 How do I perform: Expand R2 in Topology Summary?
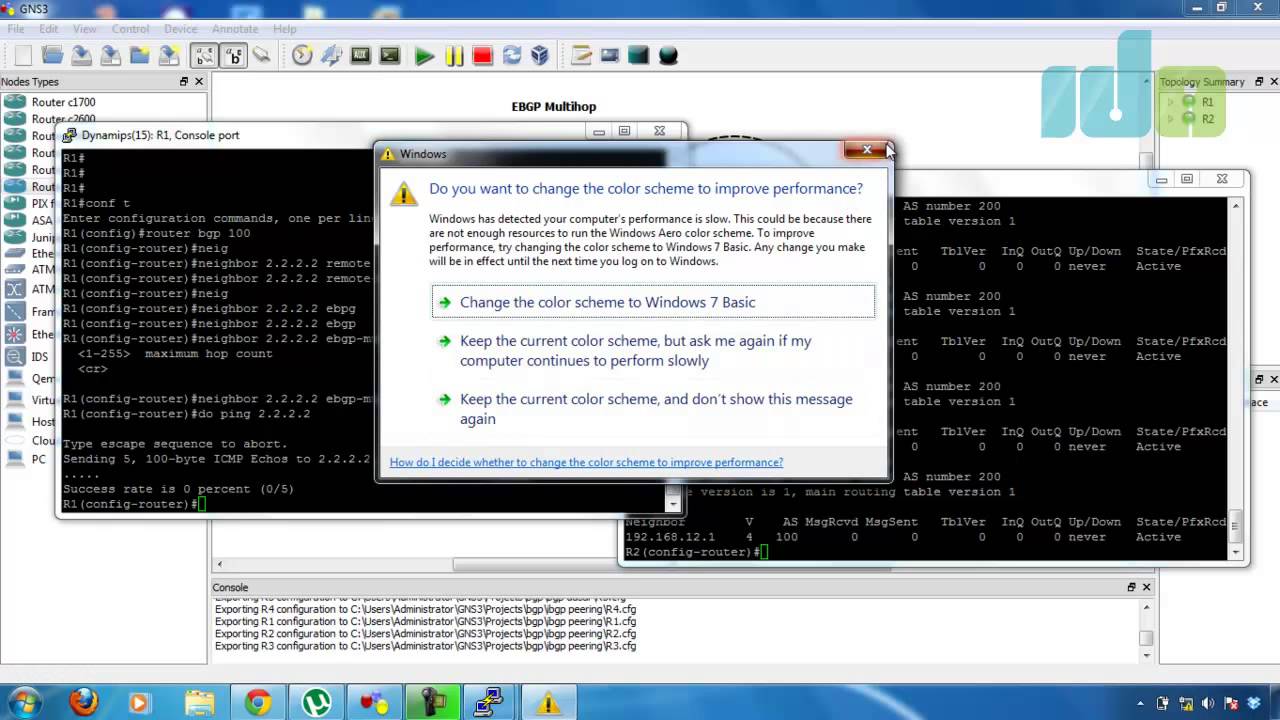(x=1171, y=119)
